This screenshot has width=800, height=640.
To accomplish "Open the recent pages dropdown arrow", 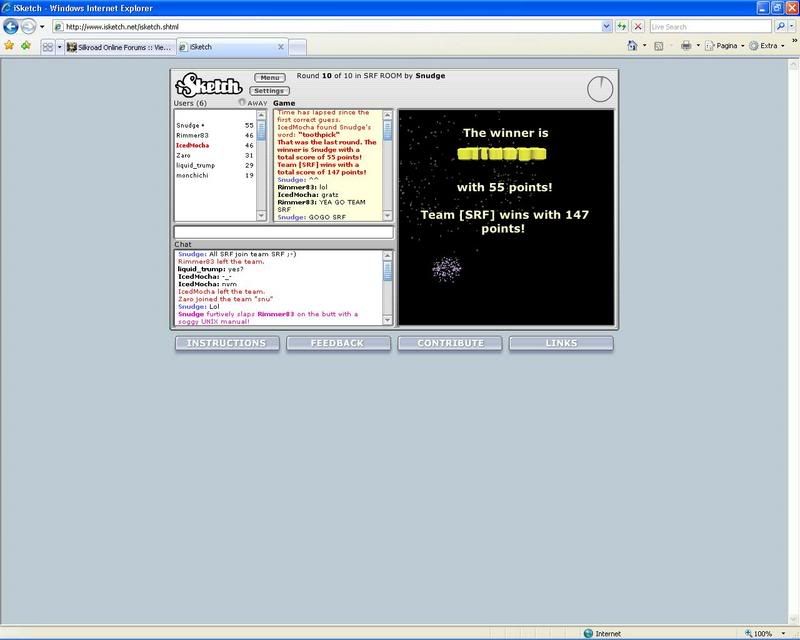I will pos(42,27).
